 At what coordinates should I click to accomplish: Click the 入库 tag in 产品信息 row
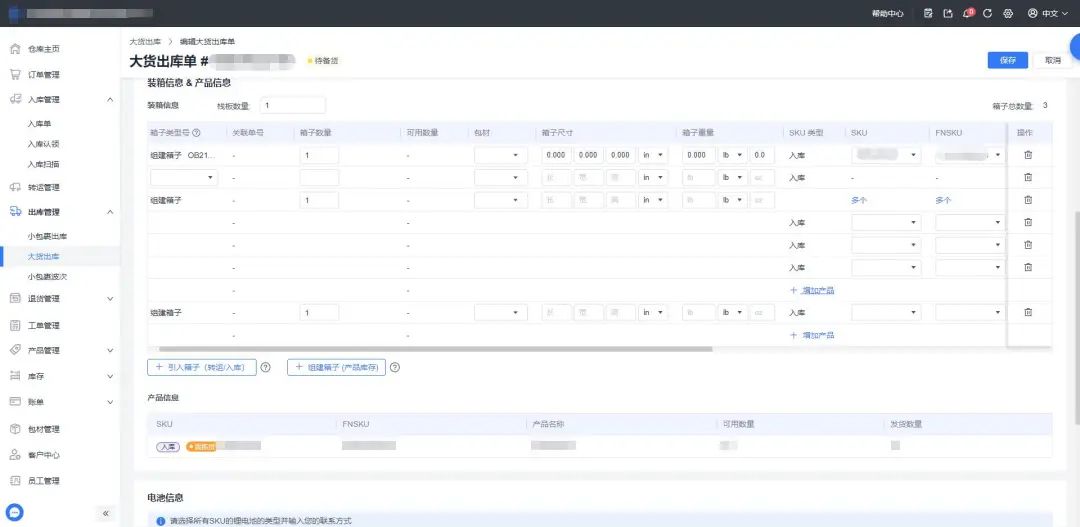[x=168, y=446]
